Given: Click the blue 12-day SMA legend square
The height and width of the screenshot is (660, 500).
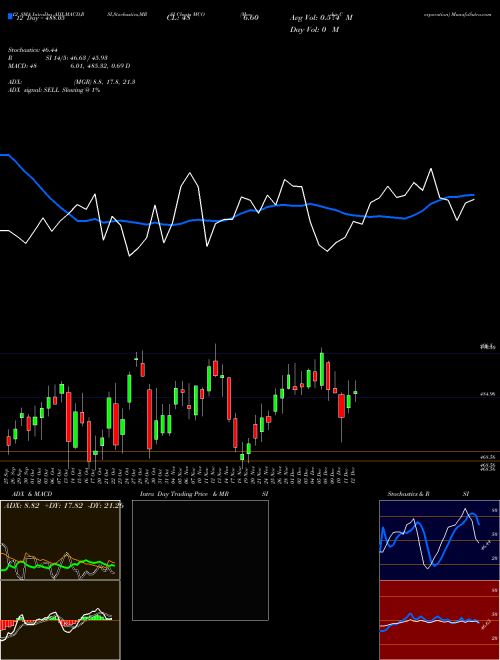Looking at the screenshot, I should tap(10, 16).
